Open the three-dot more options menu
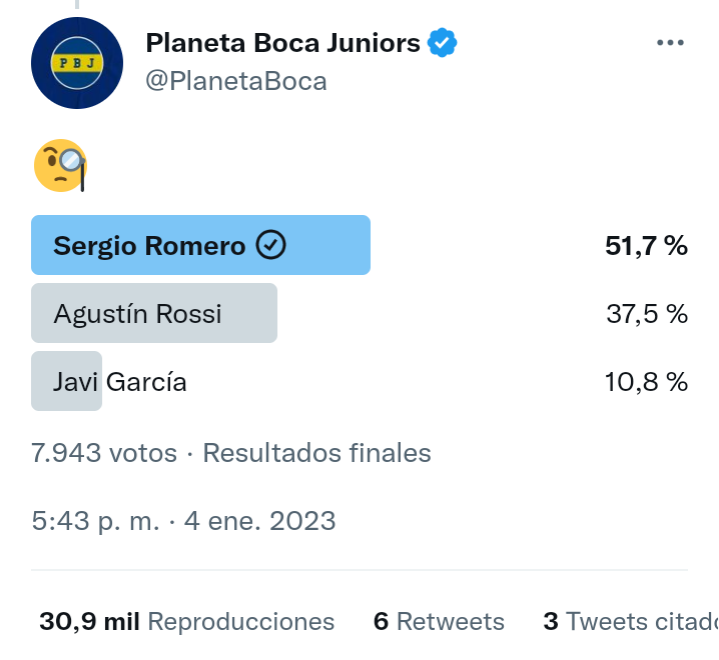This screenshot has height=660, width=719. click(670, 43)
